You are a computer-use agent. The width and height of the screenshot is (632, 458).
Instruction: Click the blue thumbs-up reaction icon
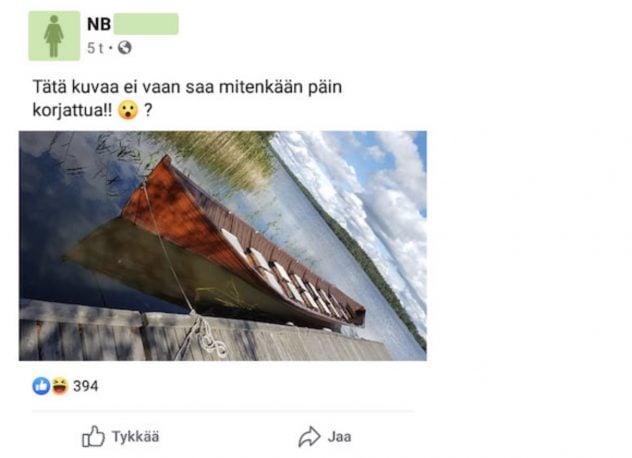click(41, 386)
